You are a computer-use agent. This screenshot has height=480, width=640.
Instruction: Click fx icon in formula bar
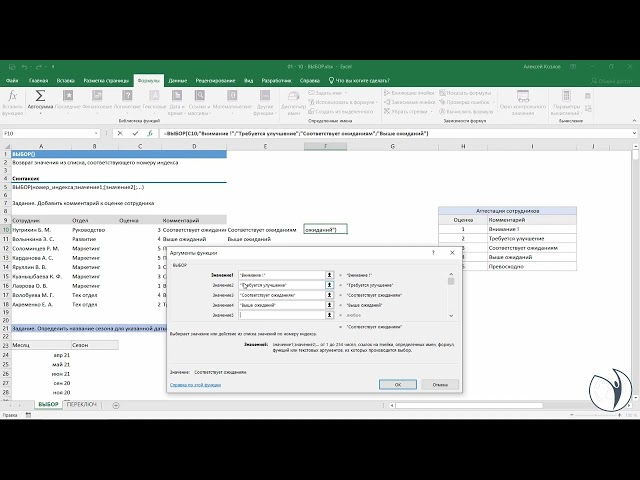150,133
